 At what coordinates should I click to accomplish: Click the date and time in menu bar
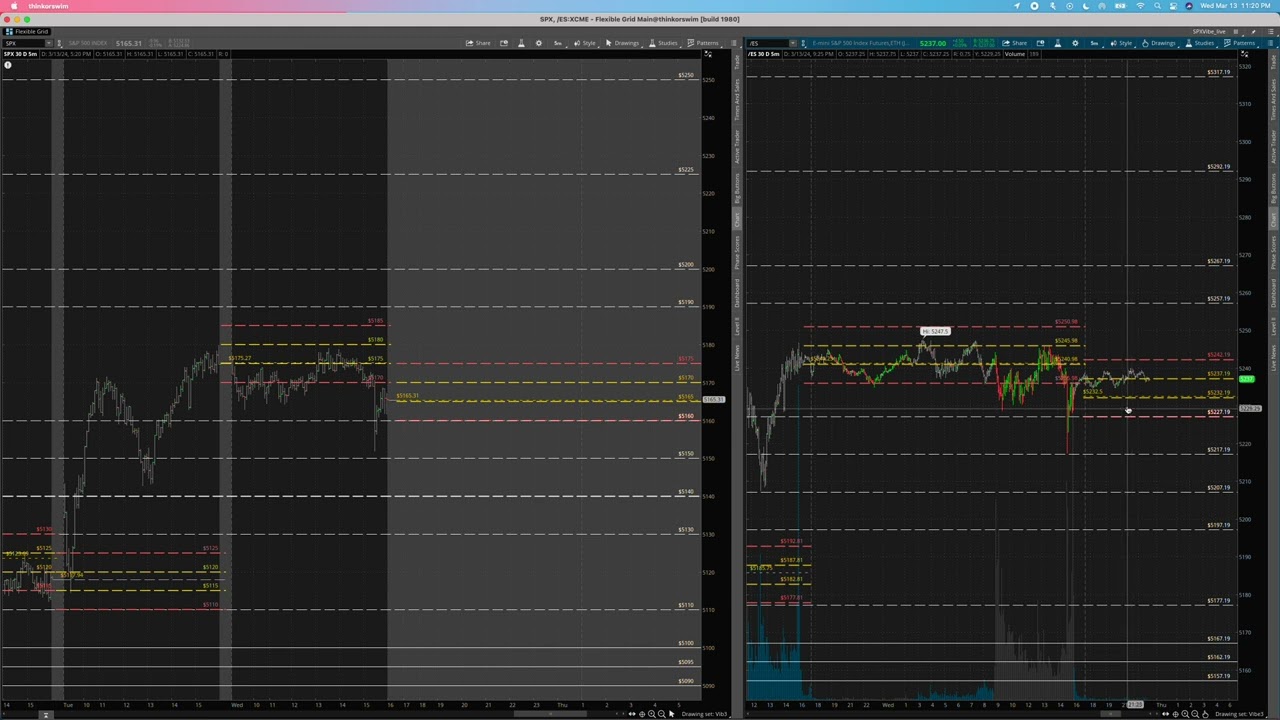pos(1236,6)
